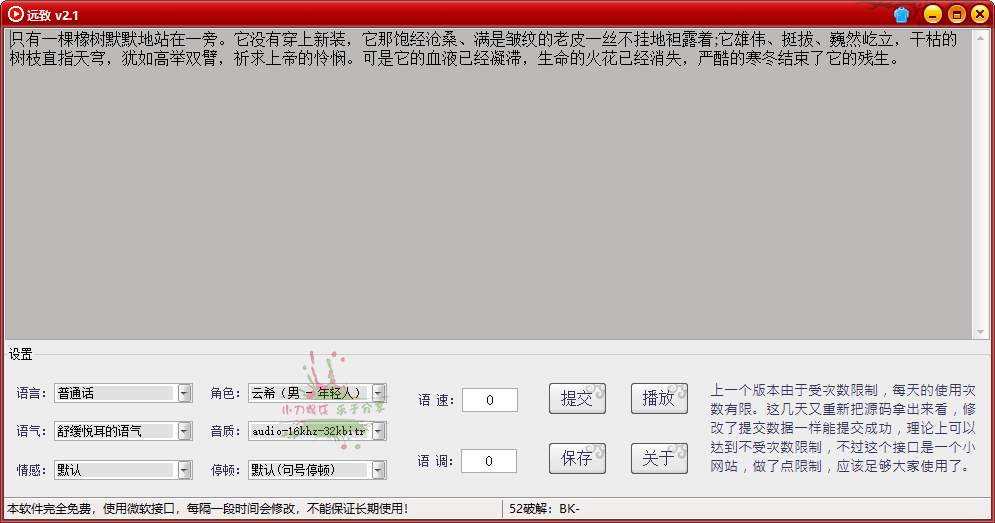Image resolution: width=995 pixels, height=523 pixels.
Task: Expand the 语言 dropdown showing 普通话
Action: point(184,393)
